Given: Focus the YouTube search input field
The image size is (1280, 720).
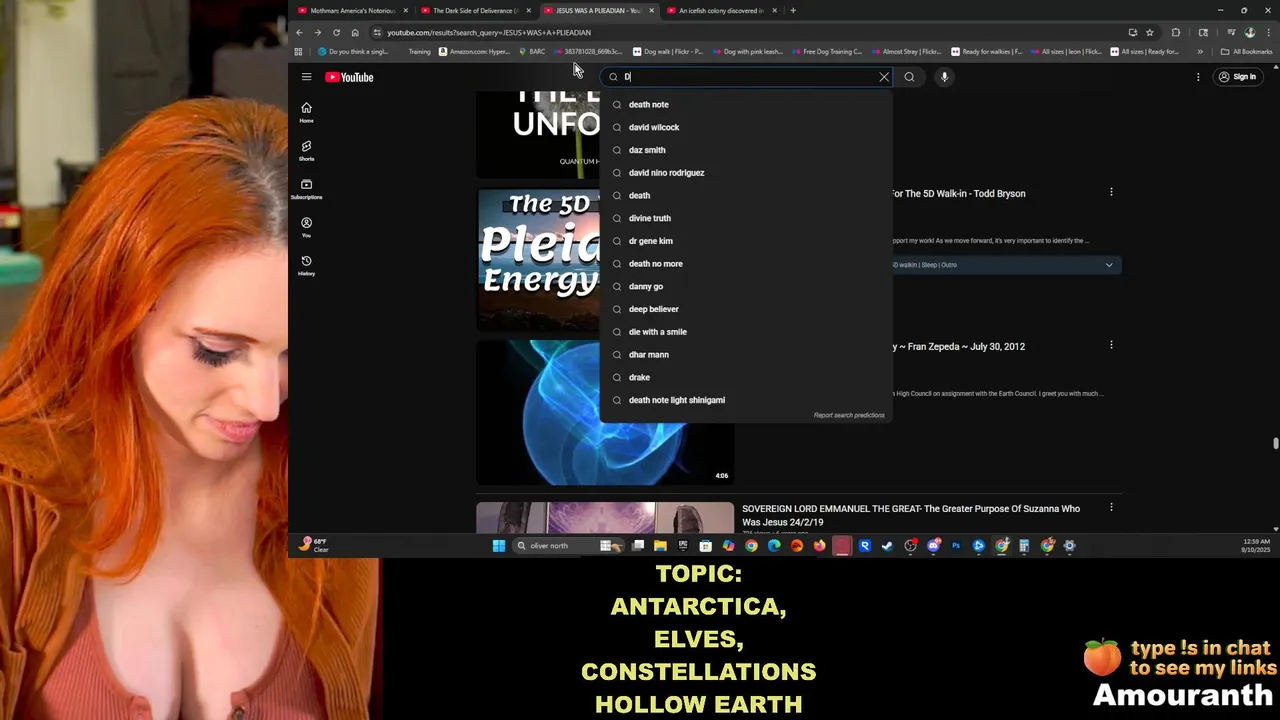Looking at the screenshot, I should 748,77.
